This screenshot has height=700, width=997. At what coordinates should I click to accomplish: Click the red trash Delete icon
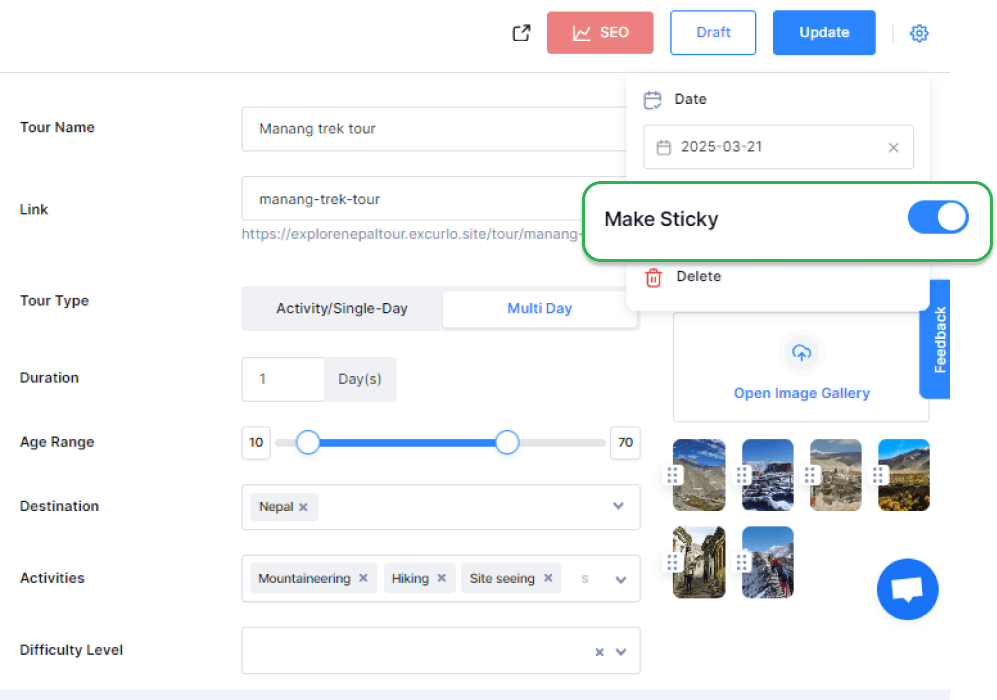[x=653, y=277]
